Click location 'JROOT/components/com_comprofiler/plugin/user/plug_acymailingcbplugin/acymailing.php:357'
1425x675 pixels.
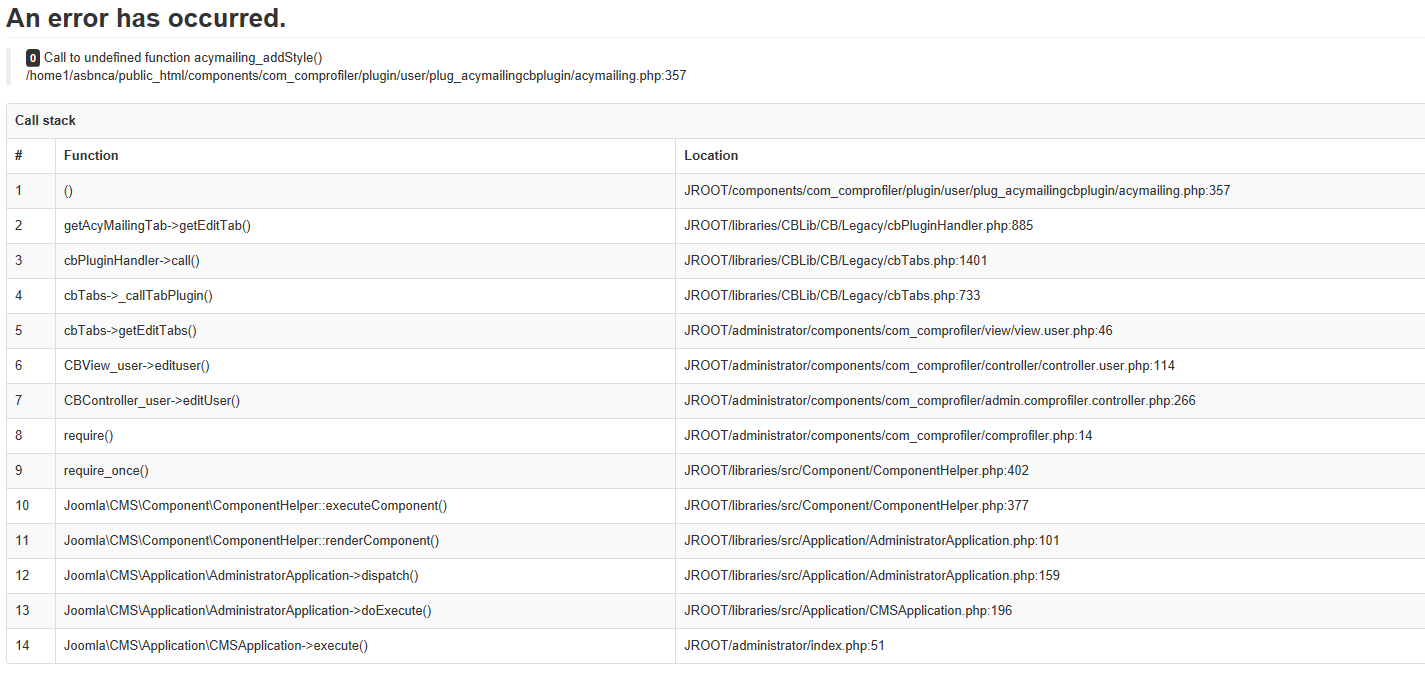pyautogui.click(x=957, y=191)
